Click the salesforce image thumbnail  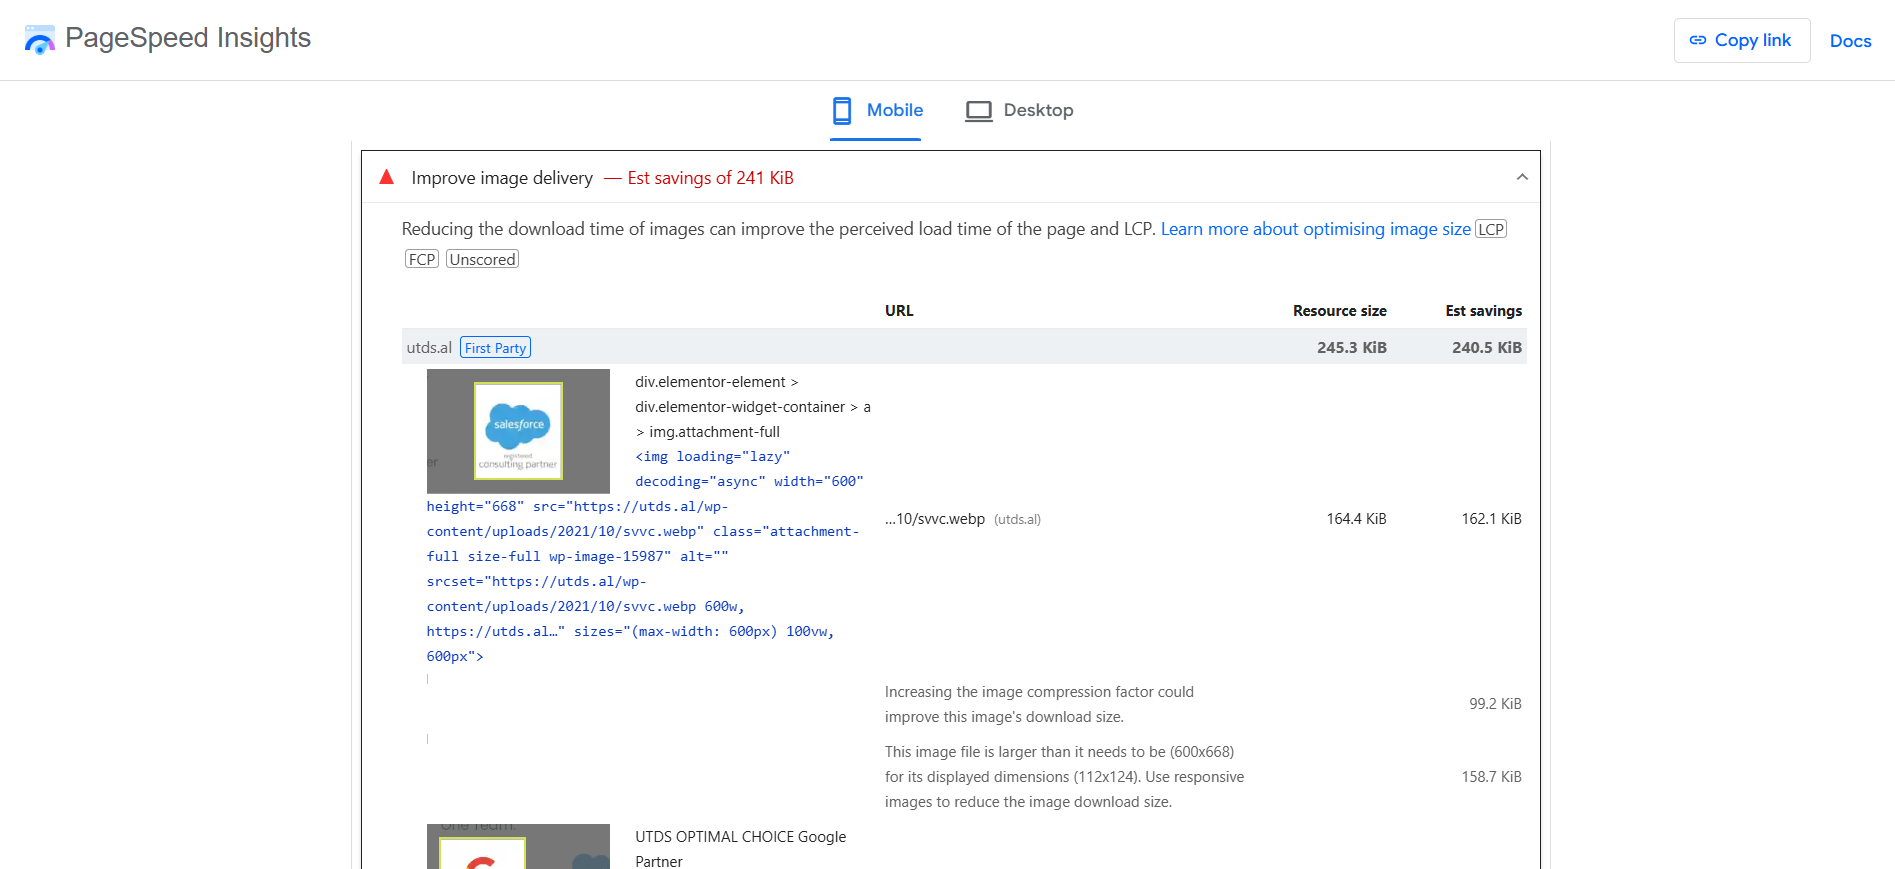pos(518,431)
